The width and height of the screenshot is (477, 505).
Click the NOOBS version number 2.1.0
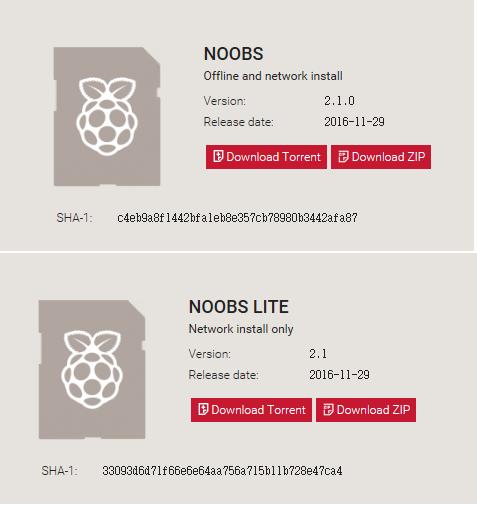(339, 101)
